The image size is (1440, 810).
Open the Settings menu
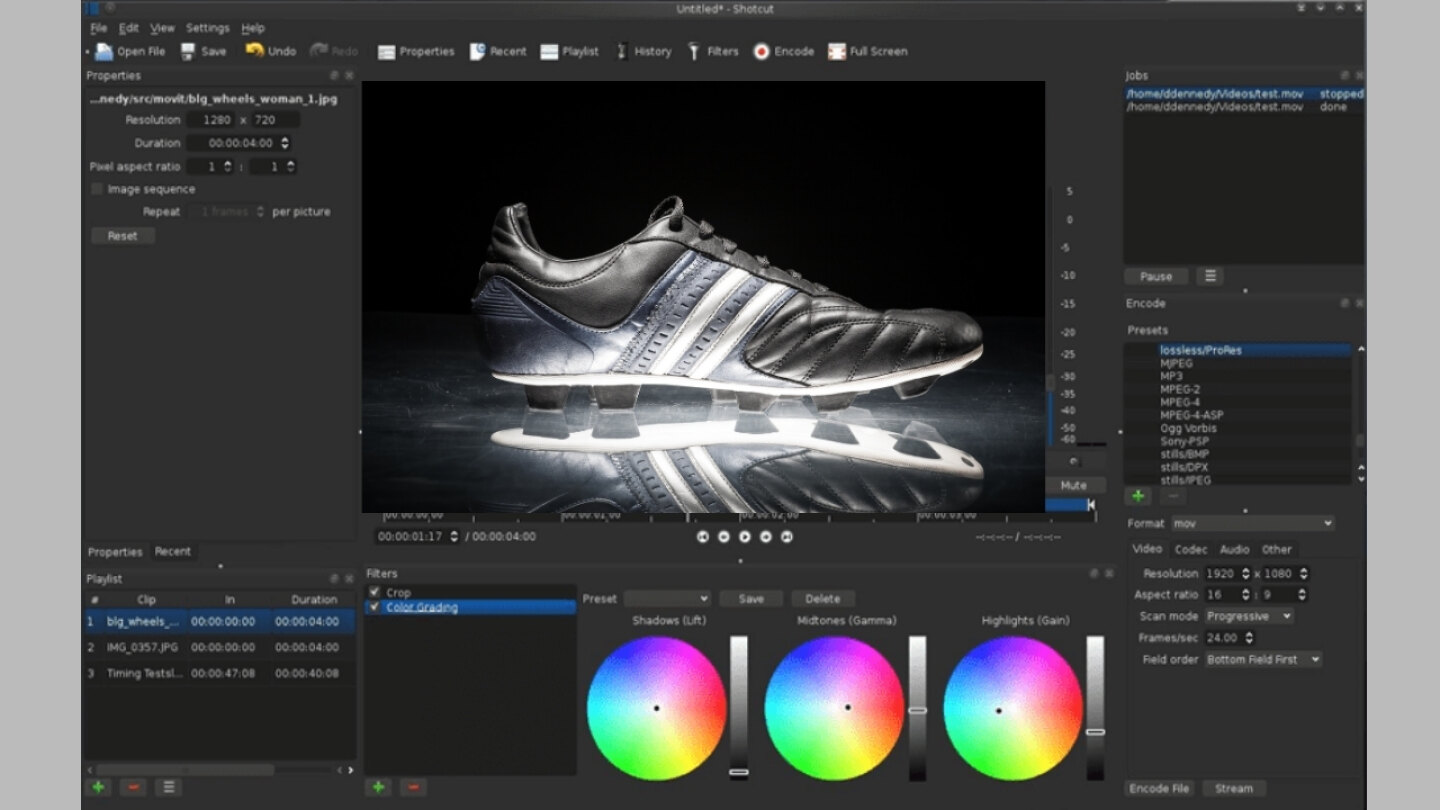coord(207,28)
